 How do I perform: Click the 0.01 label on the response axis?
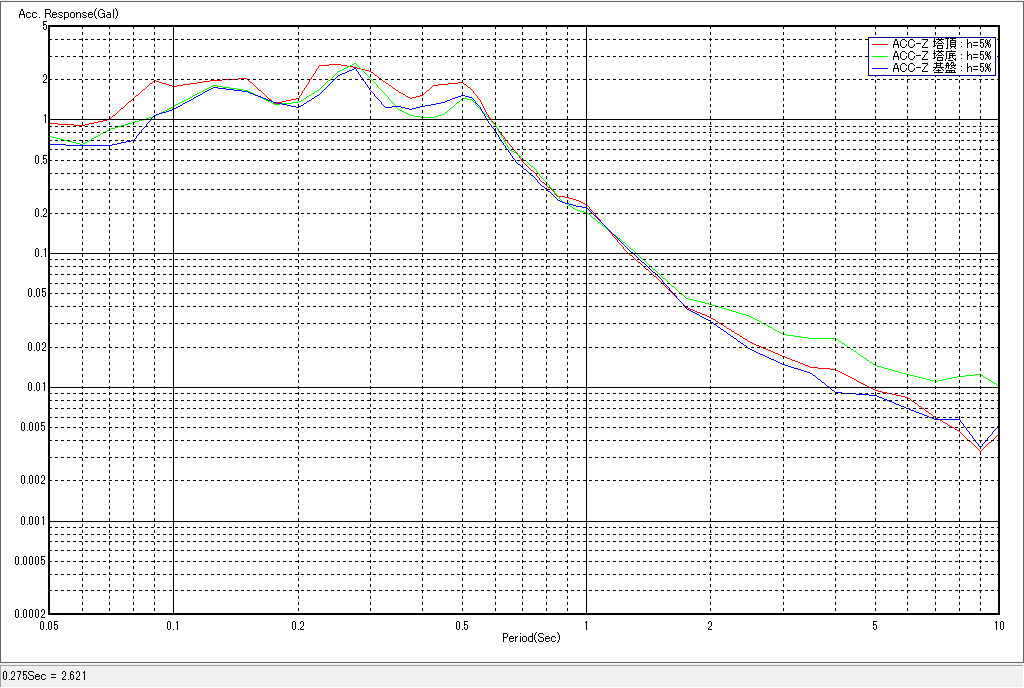pyautogui.click(x=36, y=387)
